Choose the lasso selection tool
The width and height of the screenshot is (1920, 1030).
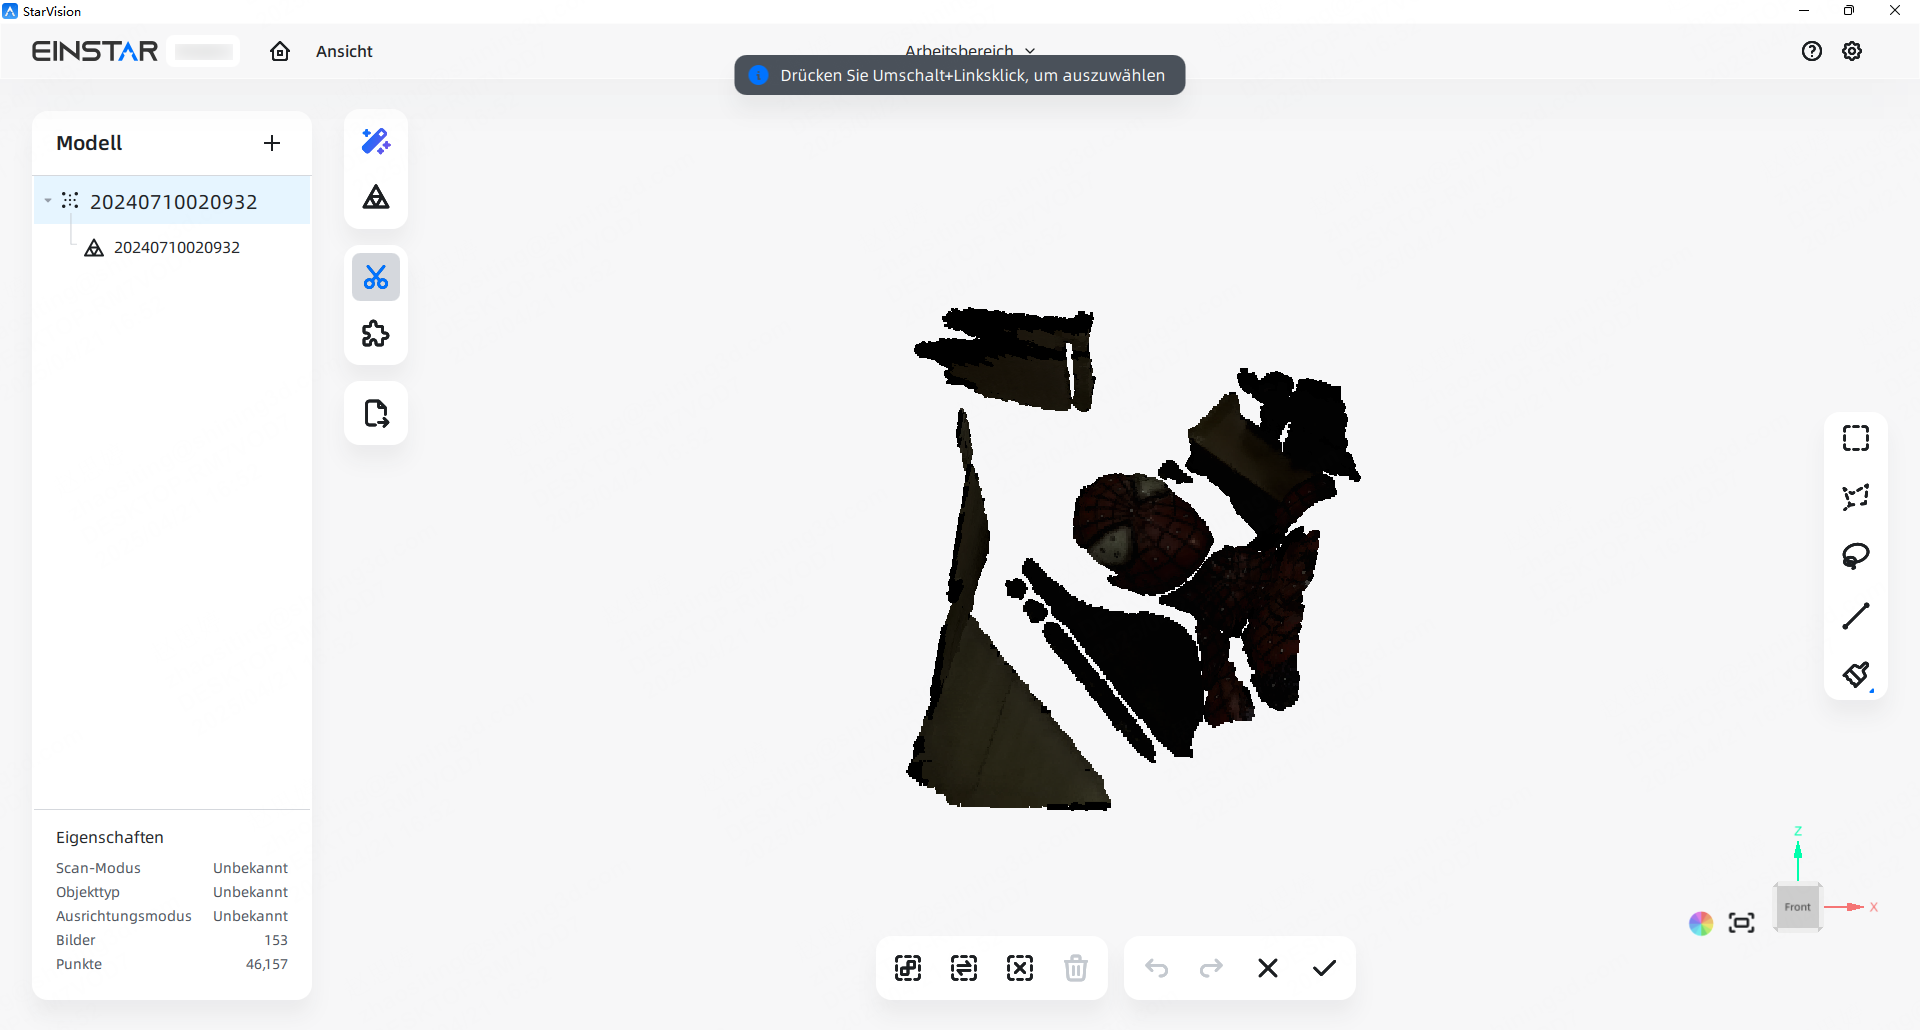pyautogui.click(x=1856, y=556)
